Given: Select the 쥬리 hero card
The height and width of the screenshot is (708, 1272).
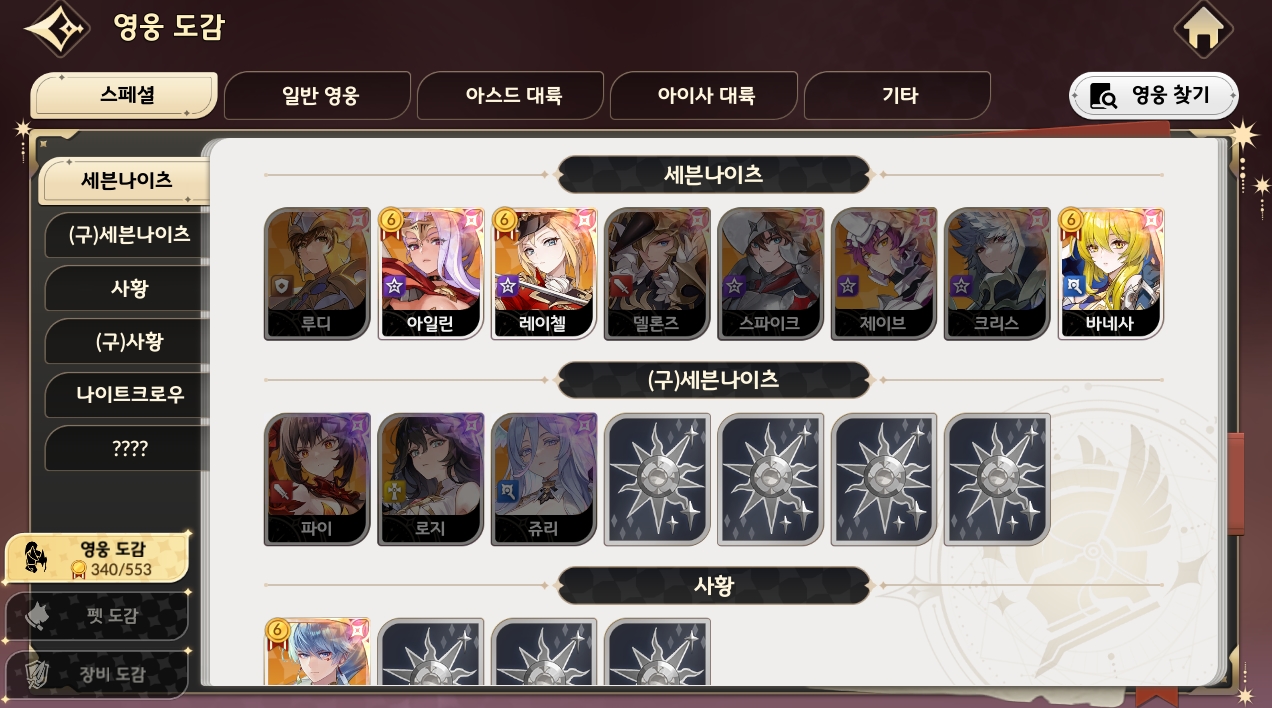Looking at the screenshot, I should (544, 480).
